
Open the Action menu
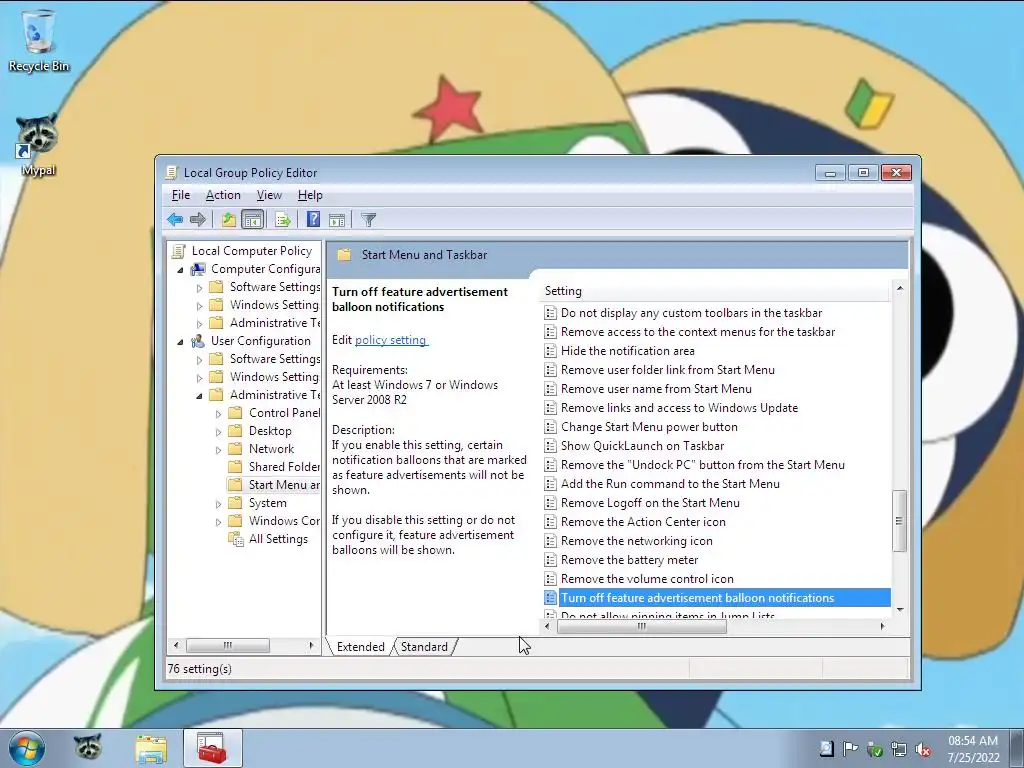tap(223, 195)
